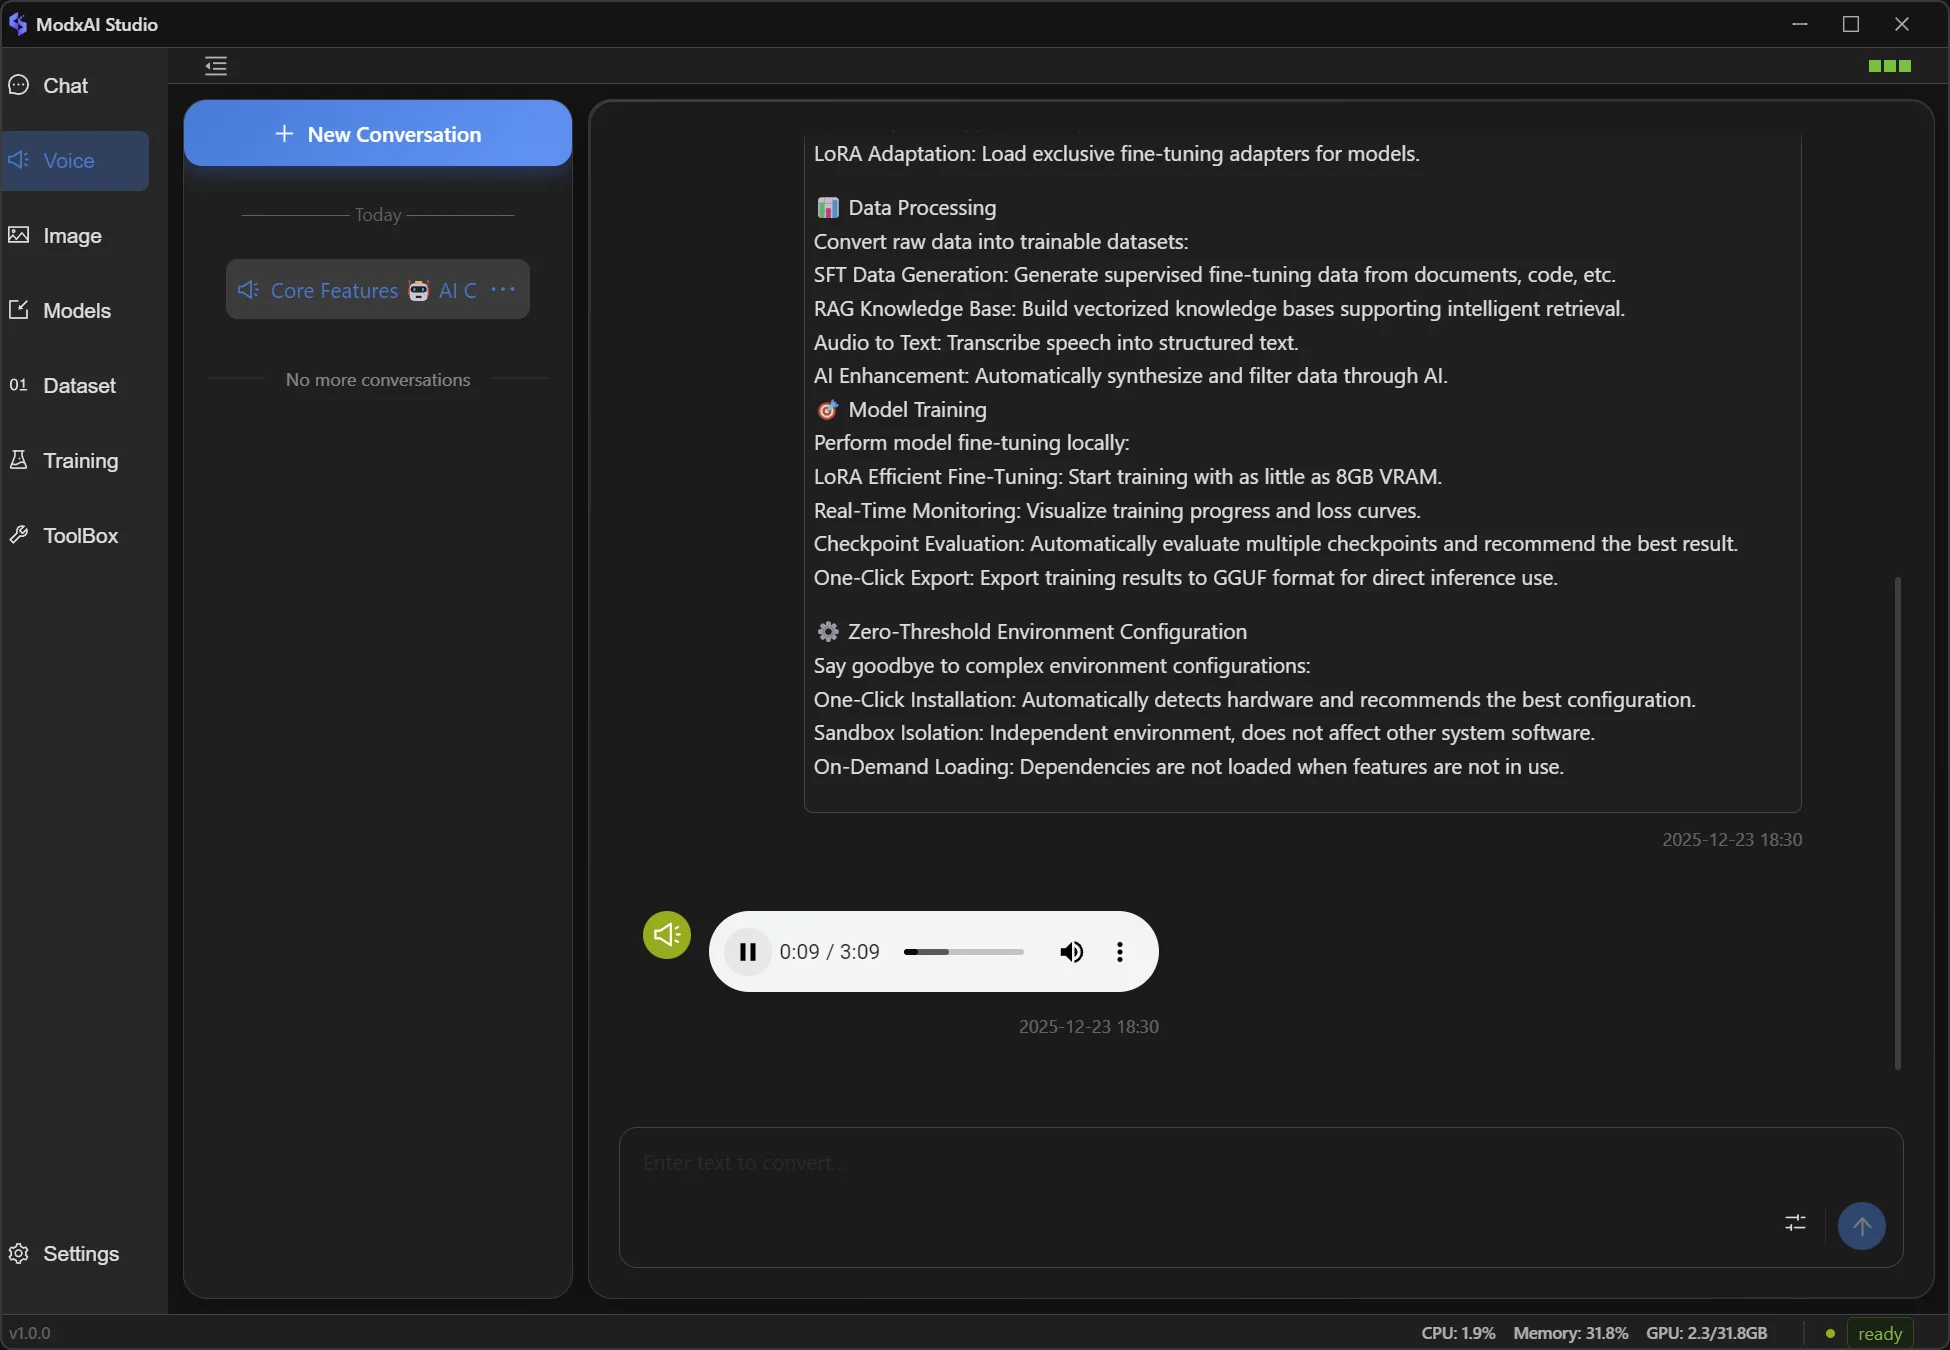
Task: Open Settings from the sidebar
Action: pos(79,1254)
